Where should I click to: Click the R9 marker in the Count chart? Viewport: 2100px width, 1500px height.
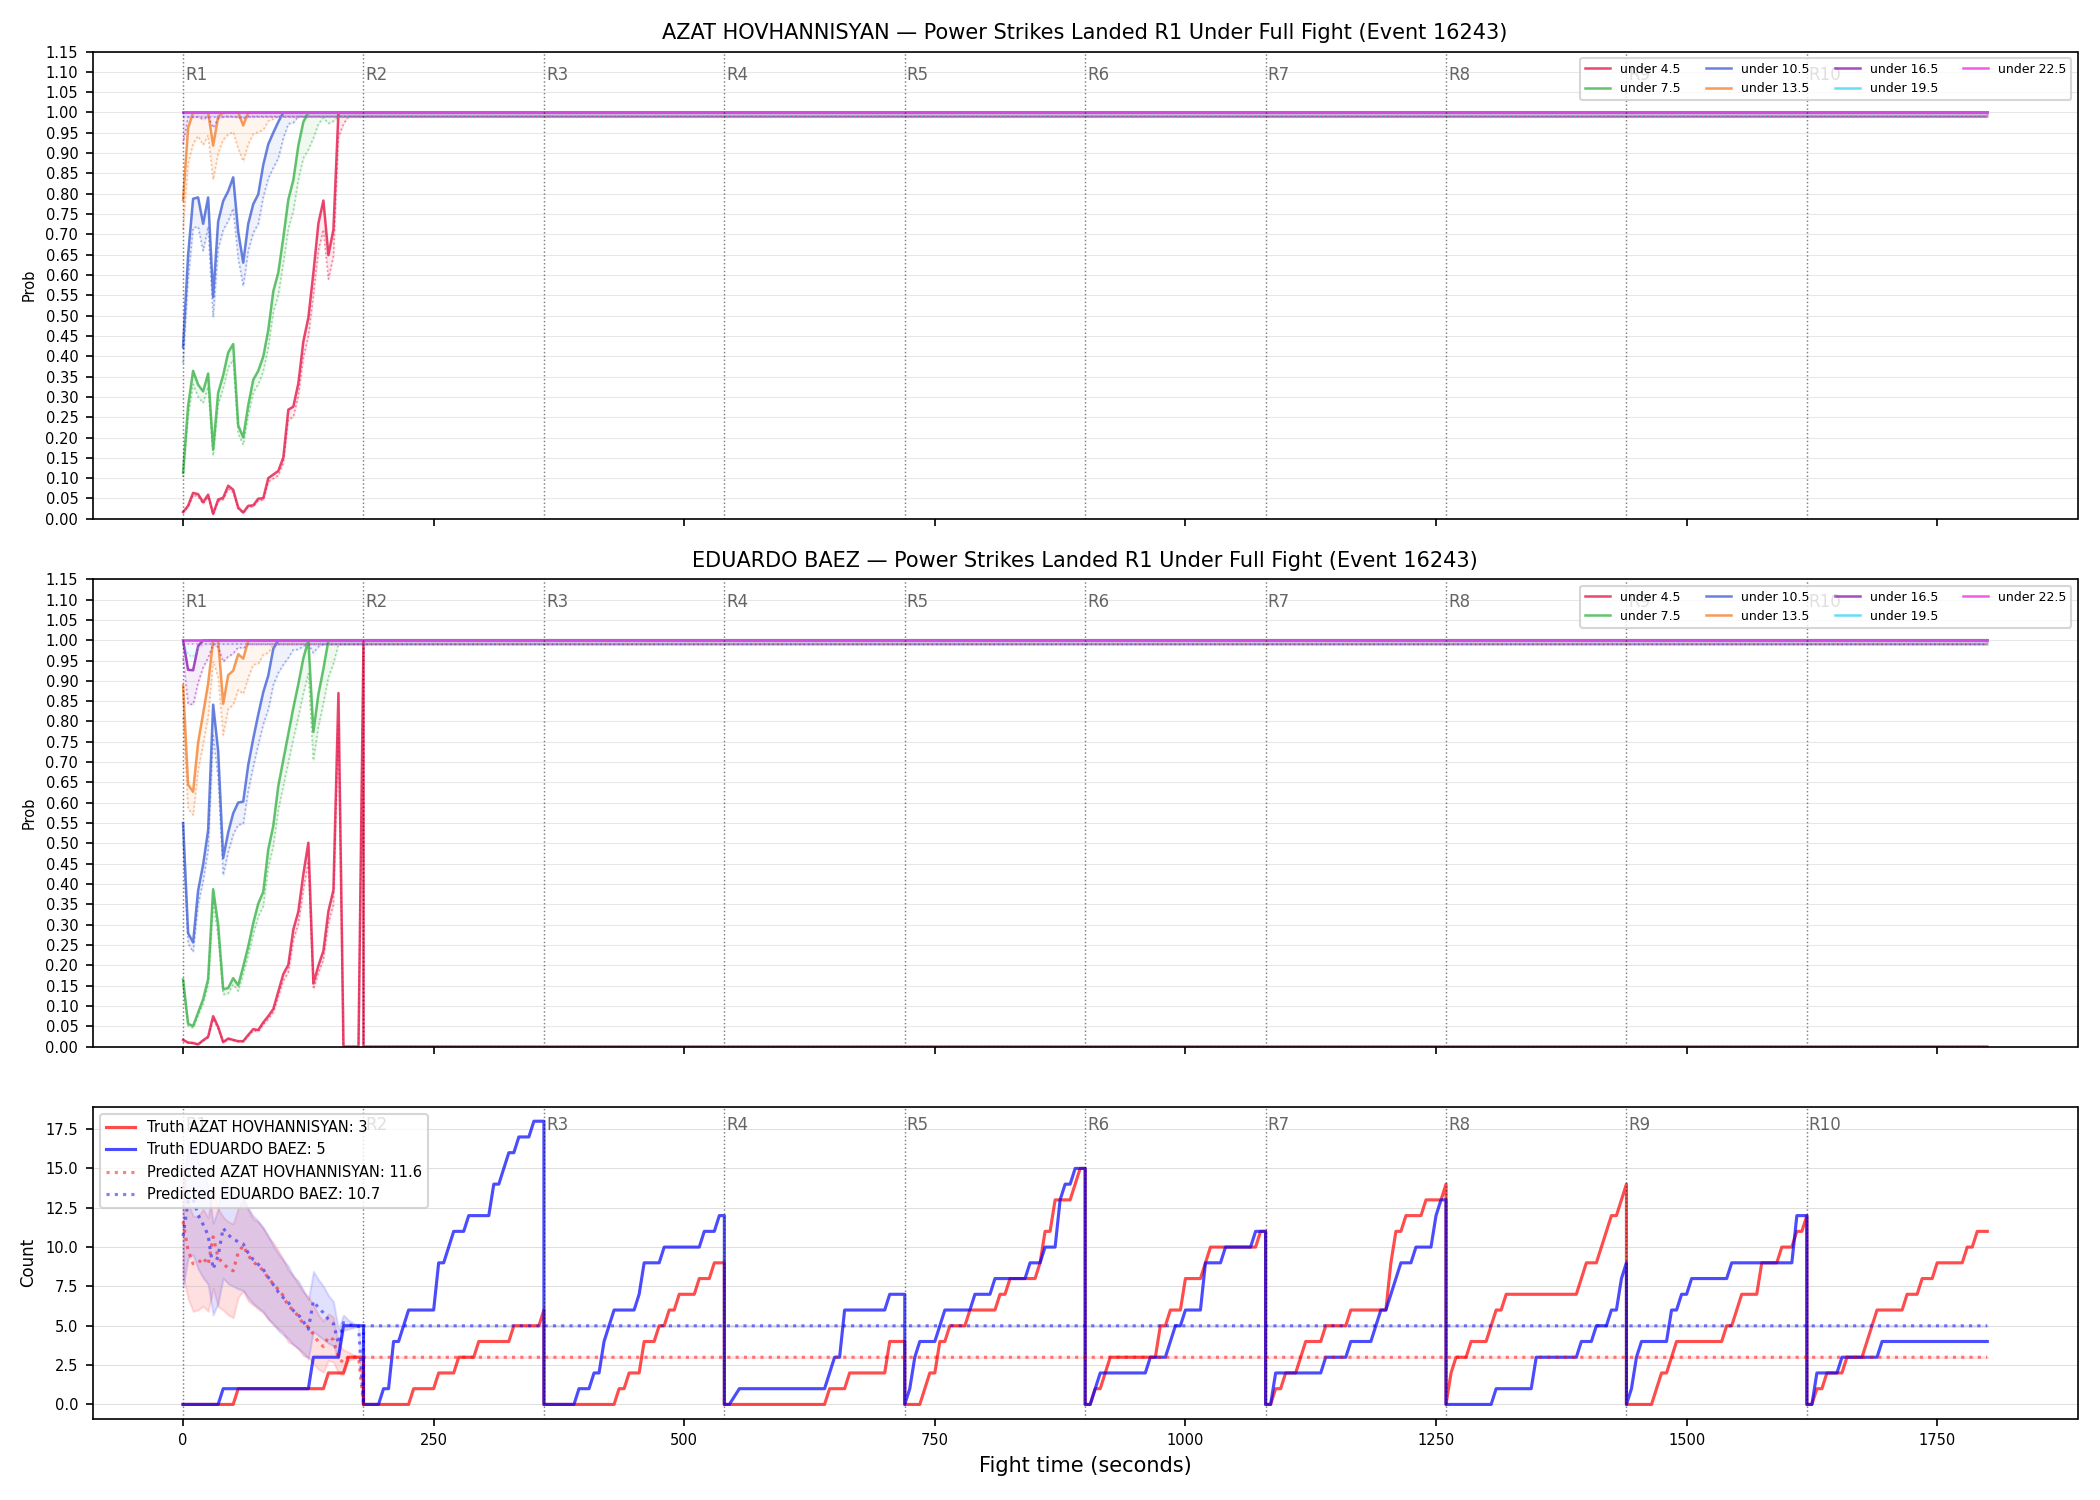pos(1639,1124)
